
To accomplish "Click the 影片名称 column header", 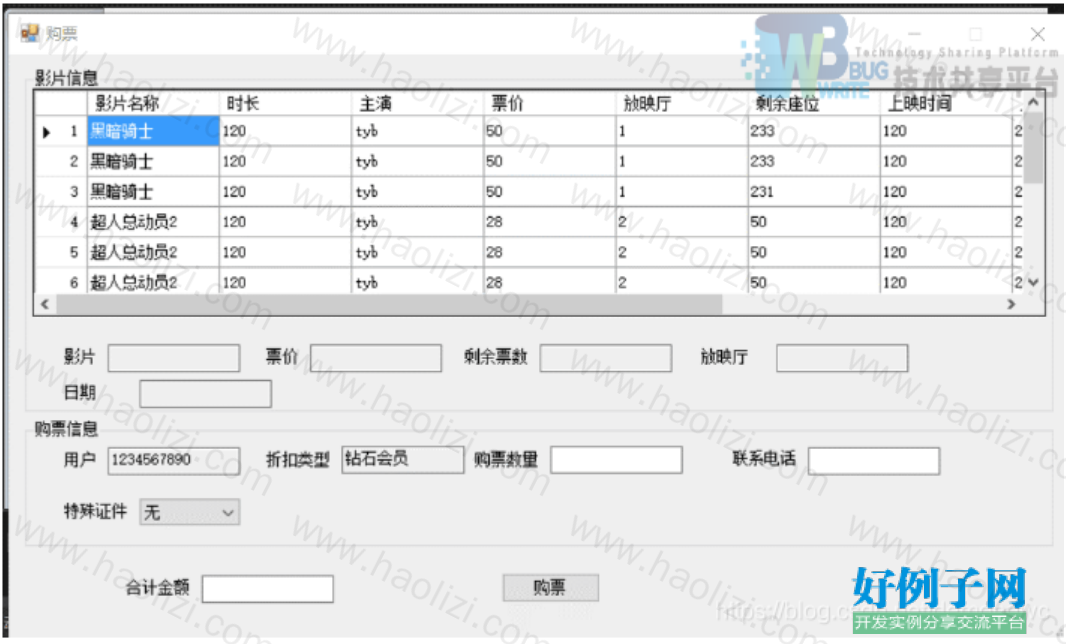I will pyautogui.click(x=153, y=103).
